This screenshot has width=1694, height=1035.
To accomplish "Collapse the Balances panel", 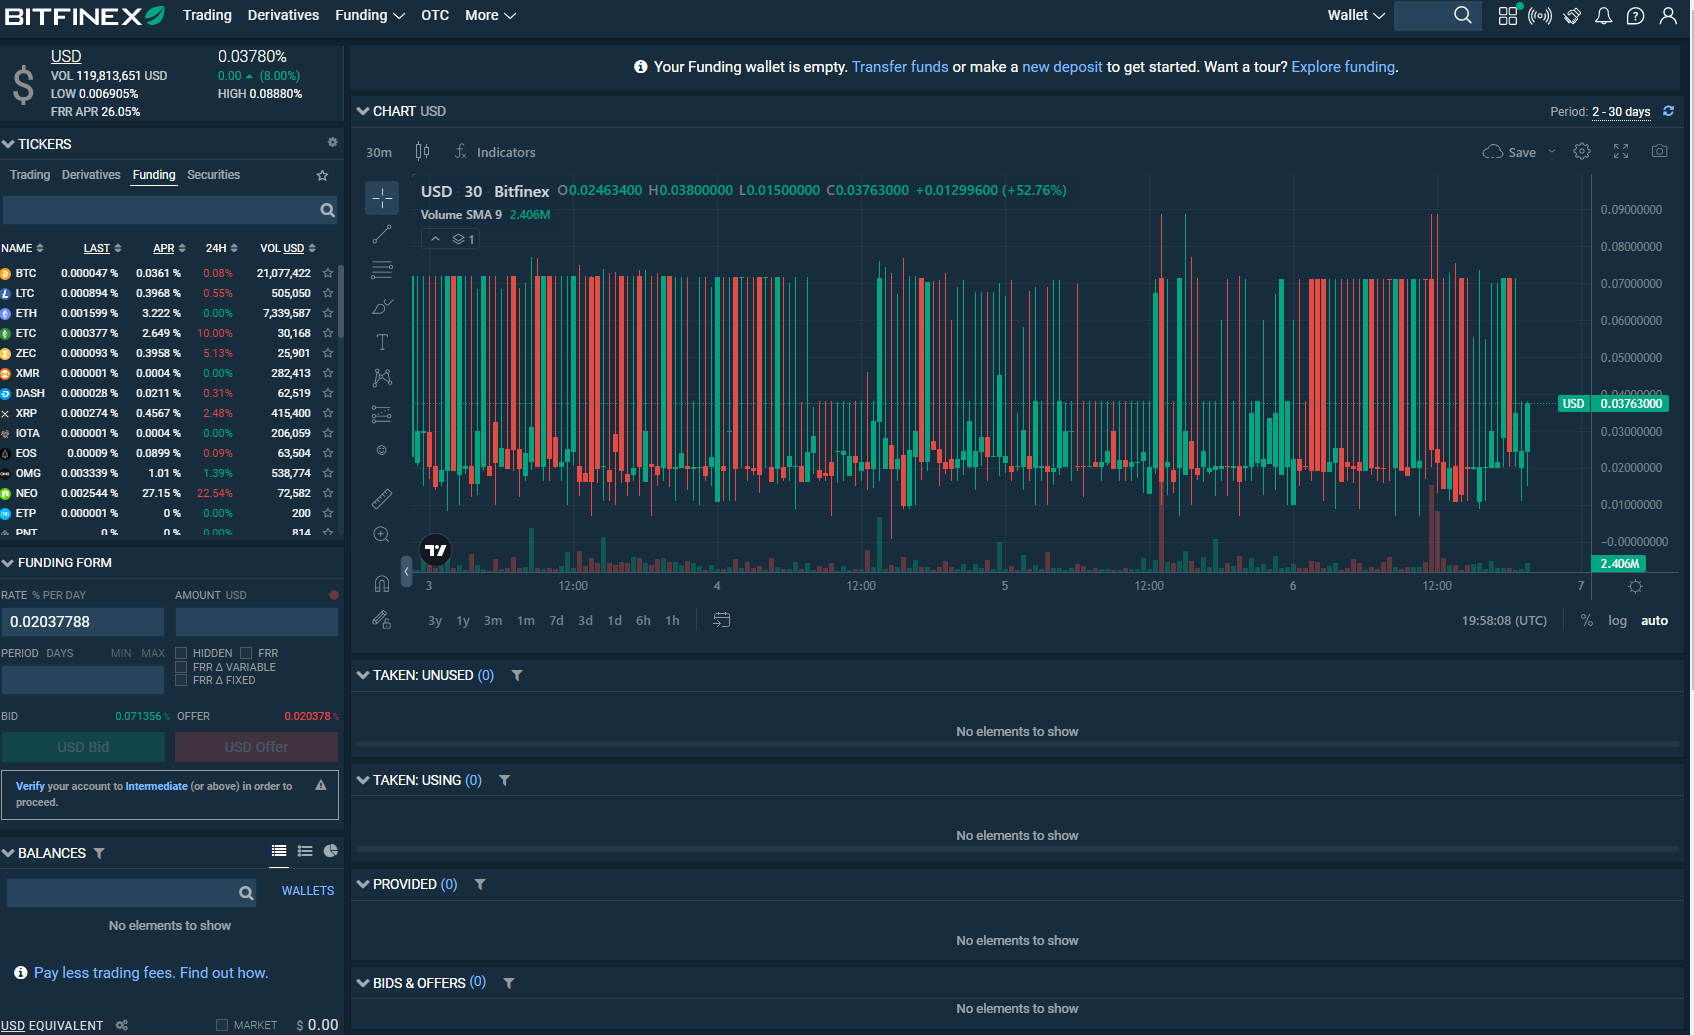I will pyautogui.click(x=8, y=853).
